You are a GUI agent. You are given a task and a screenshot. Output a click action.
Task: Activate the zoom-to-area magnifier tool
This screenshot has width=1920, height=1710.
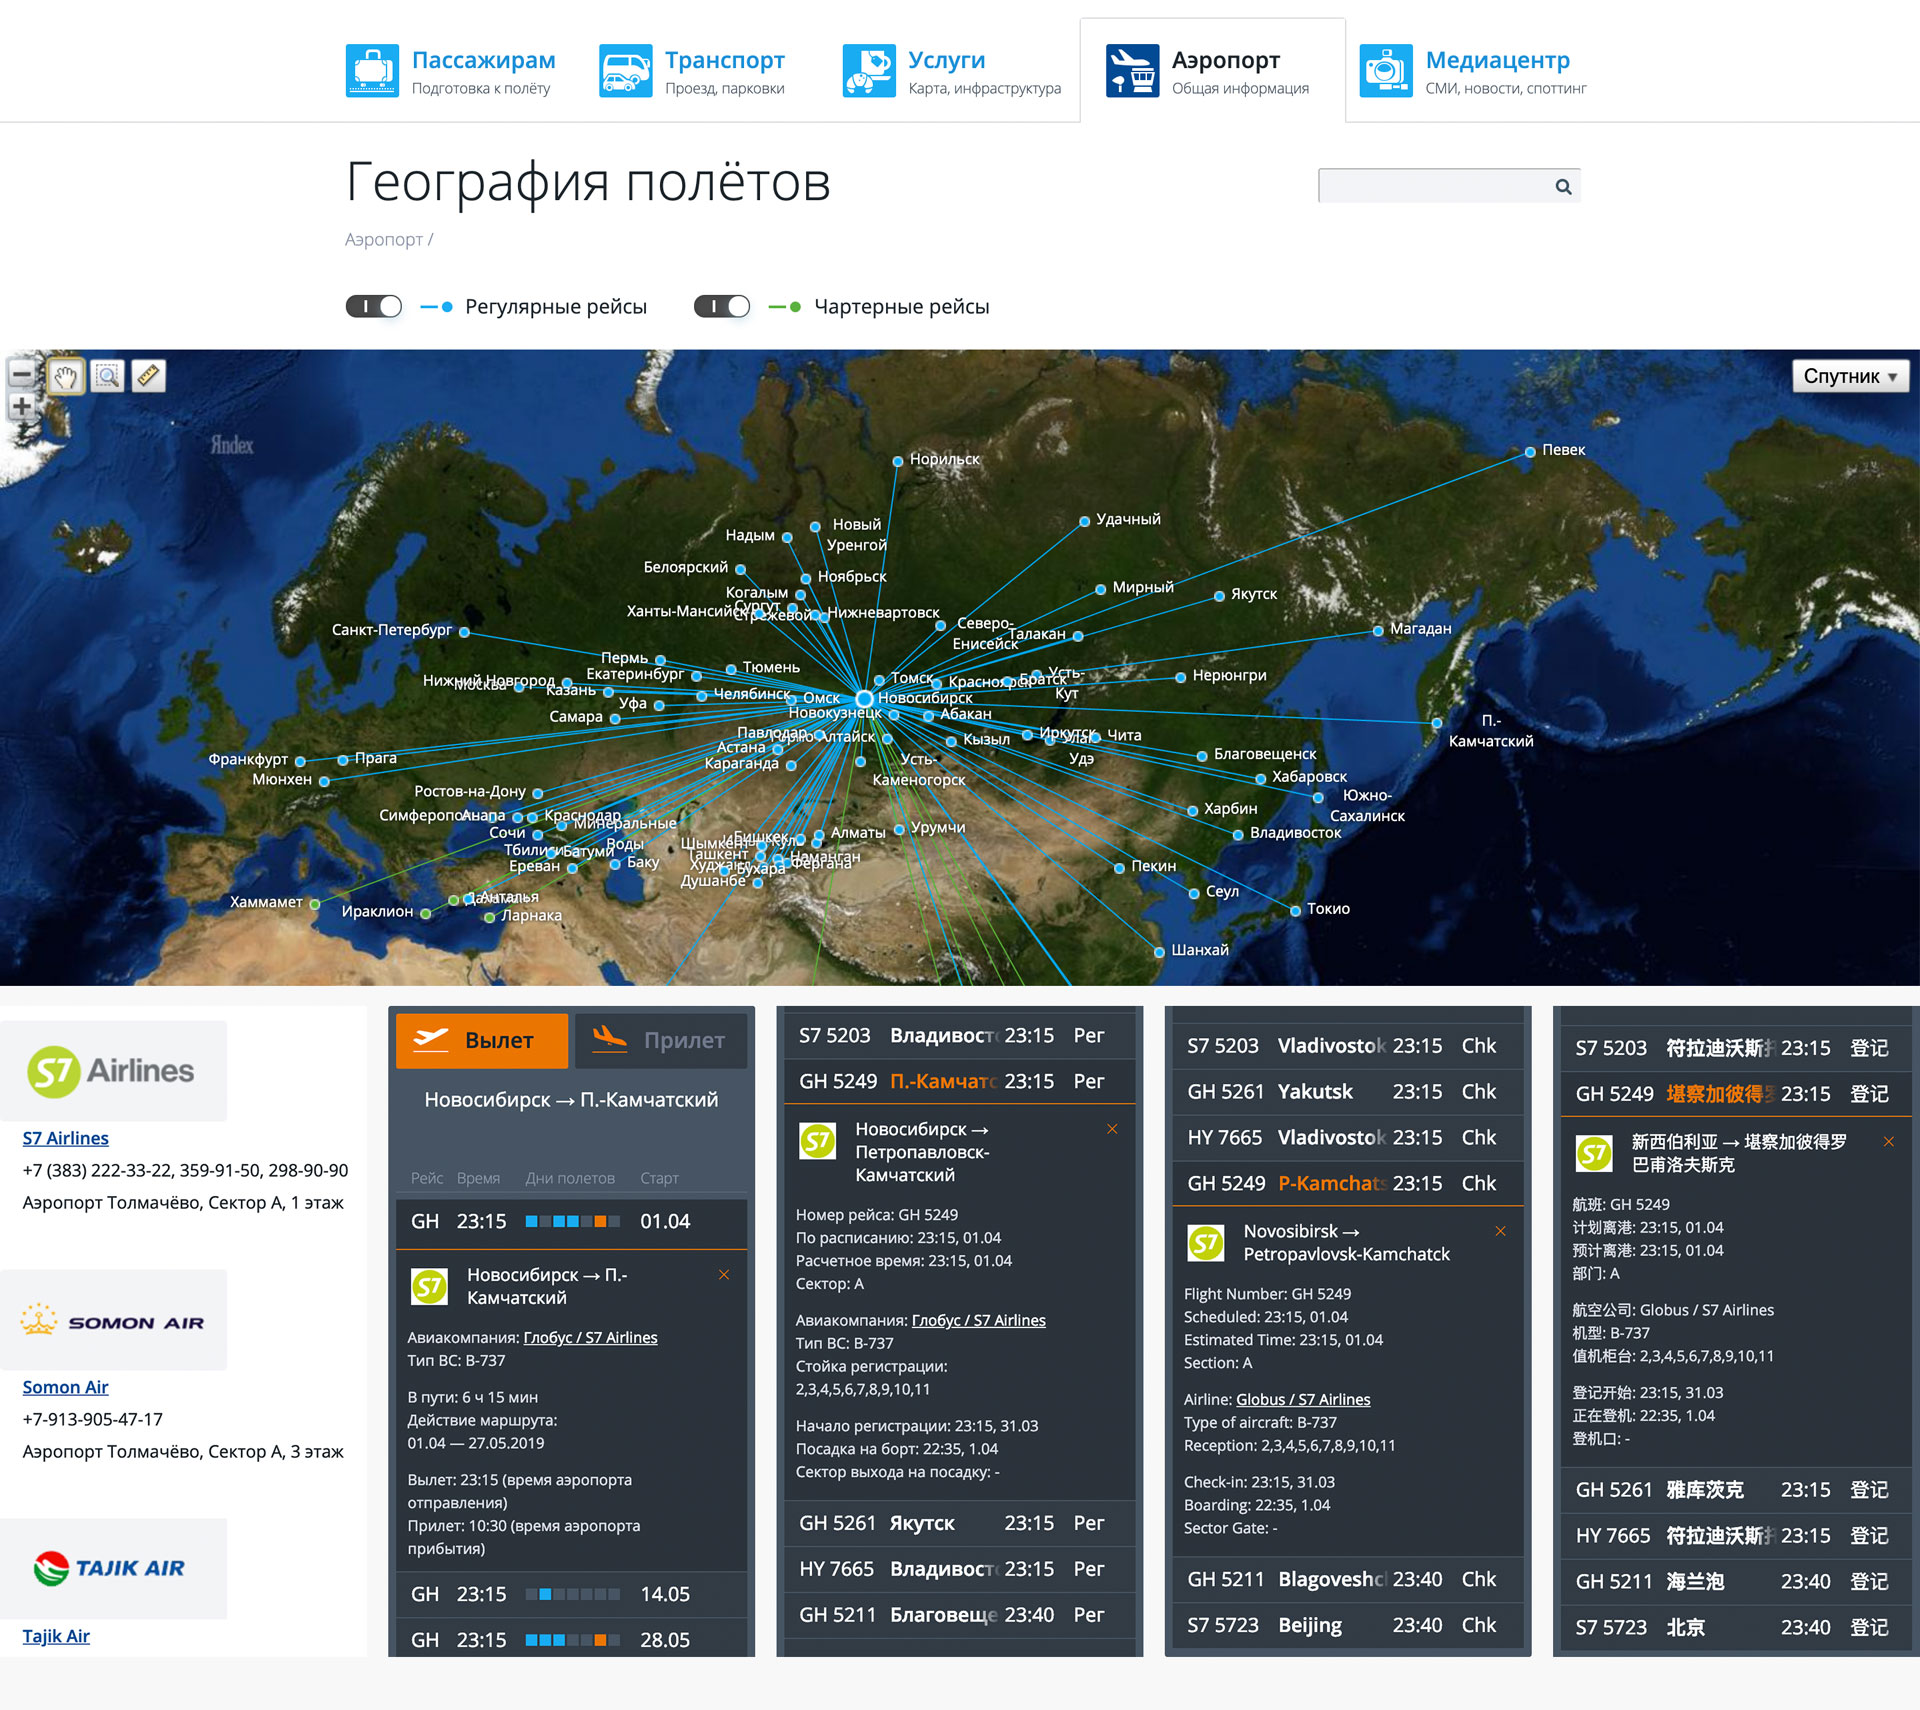(x=107, y=377)
